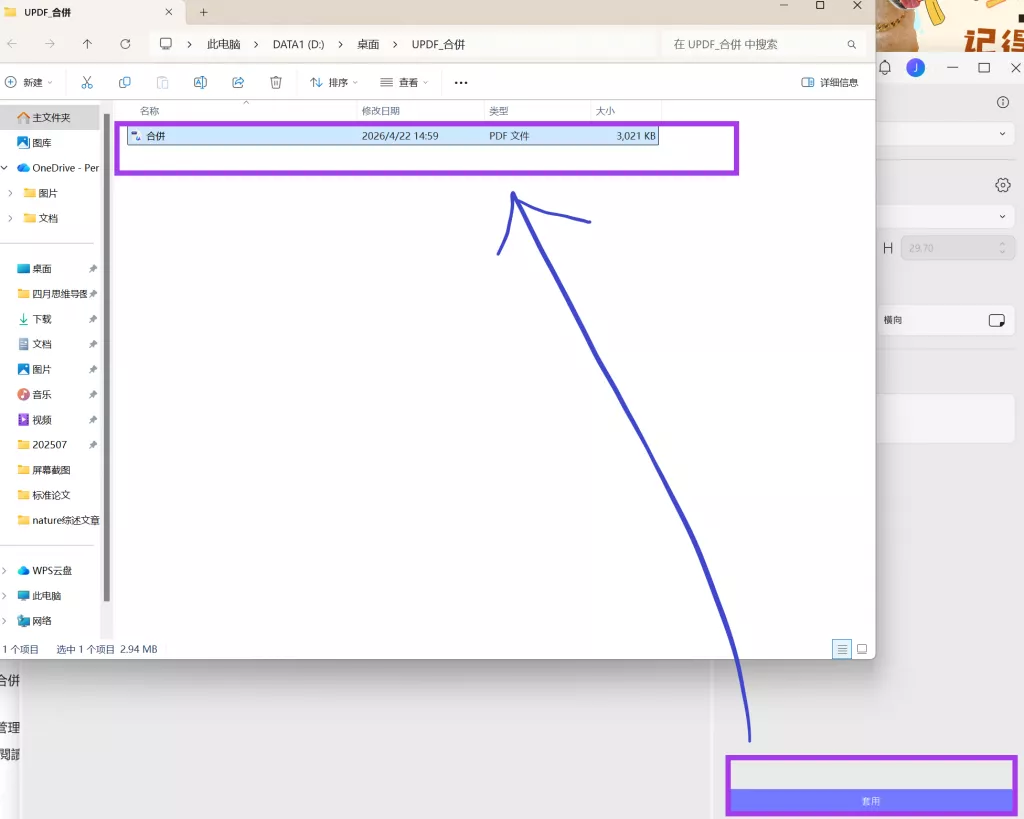This screenshot has width=1024, height=819.
Task: Sort by 名称 column header
Action: pyautogui.click(x=150, y=111)
